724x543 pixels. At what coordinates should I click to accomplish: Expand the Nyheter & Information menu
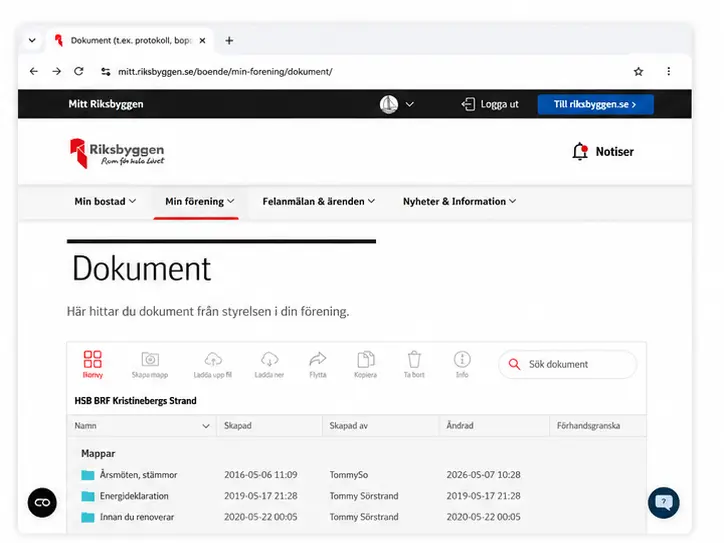coord(459,201)
